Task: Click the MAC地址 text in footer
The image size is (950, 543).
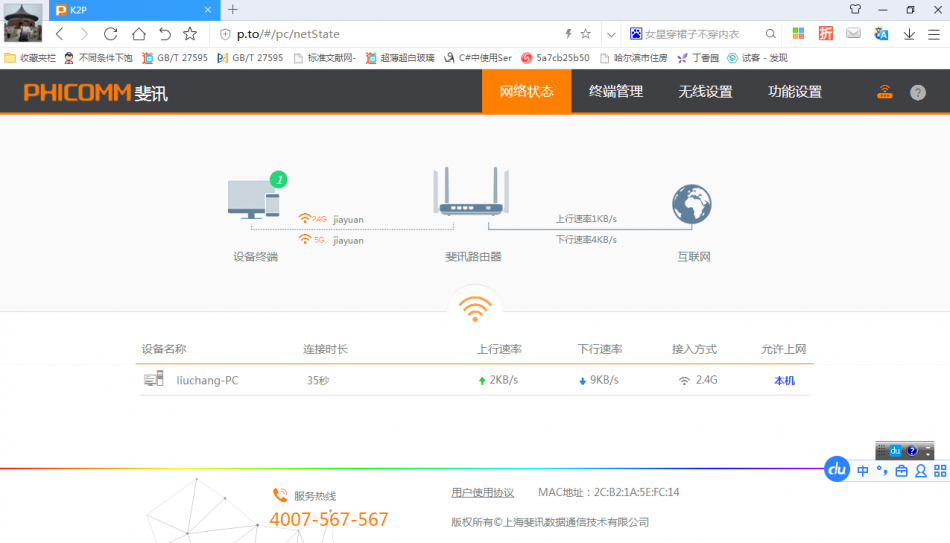Action: [608, 493]
